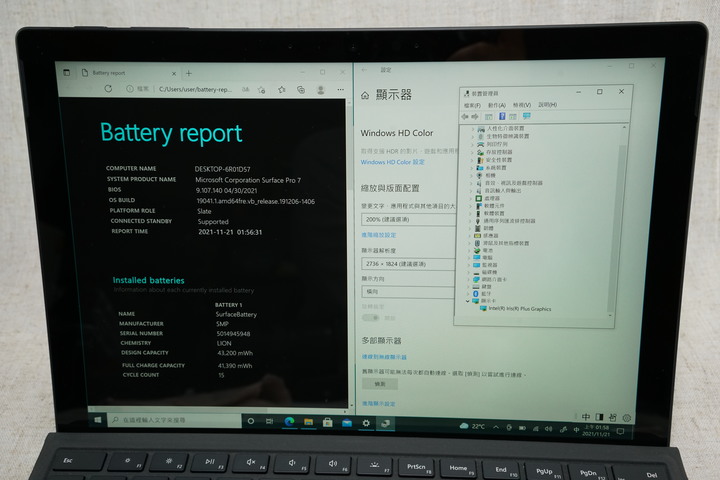
Task: Open Edge Settings and more menu
Action: tap(340, 90)
